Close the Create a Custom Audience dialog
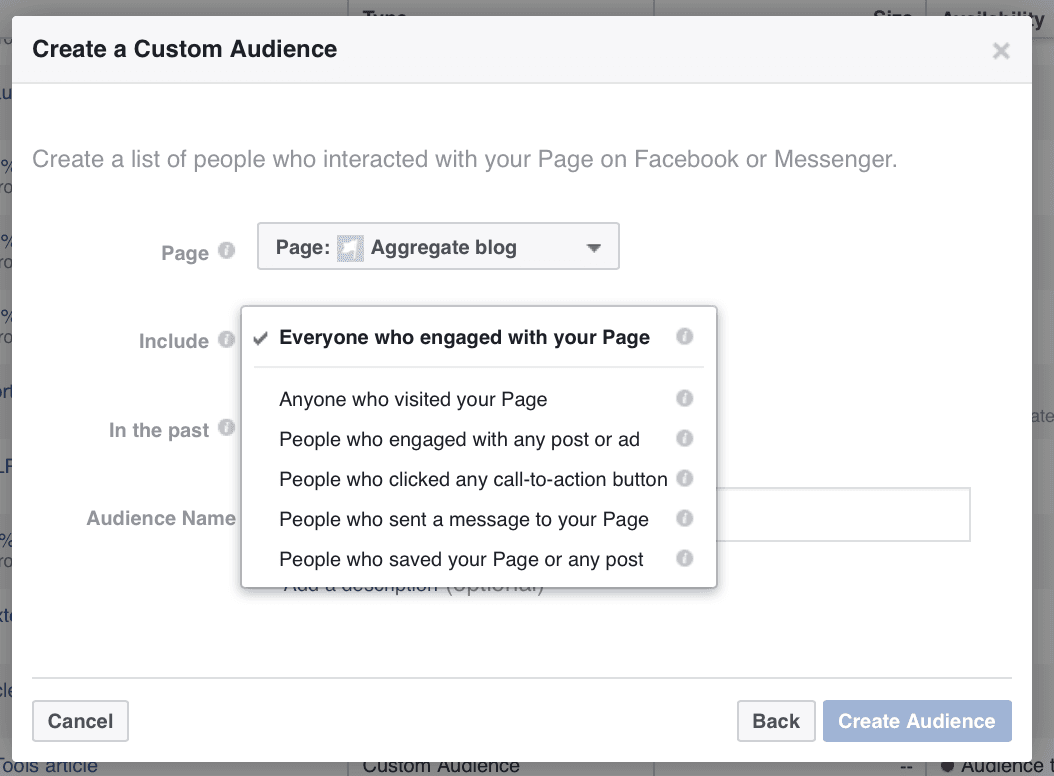 pos(1001,50)
